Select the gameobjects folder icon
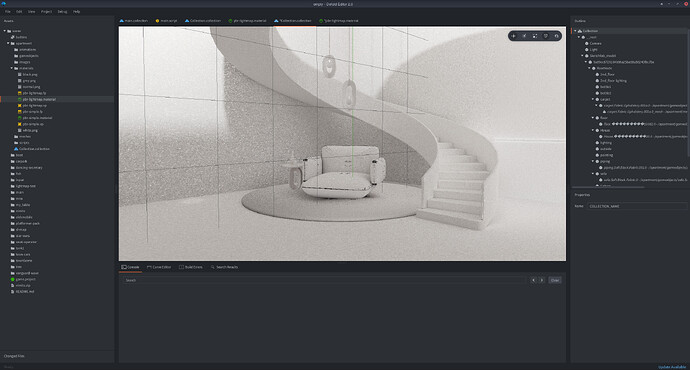Screen dimensions: 690x370 coord(16,56)
